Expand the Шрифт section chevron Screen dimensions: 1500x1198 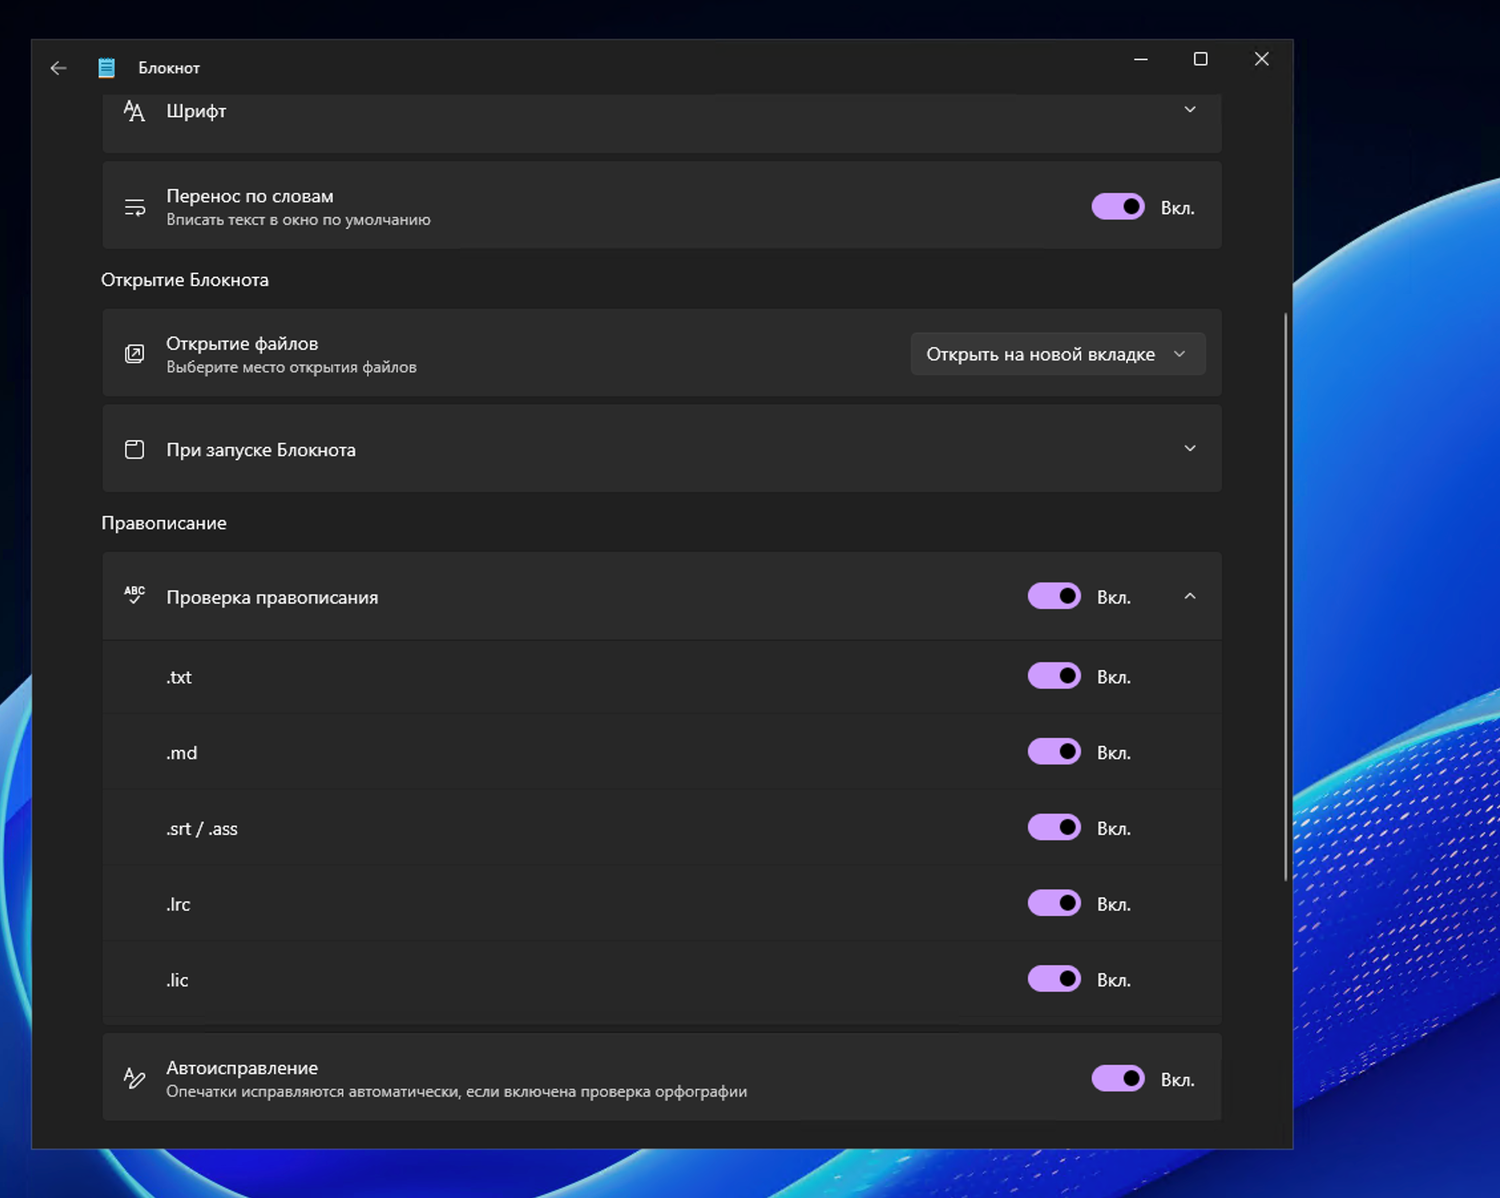point(1190,110)
